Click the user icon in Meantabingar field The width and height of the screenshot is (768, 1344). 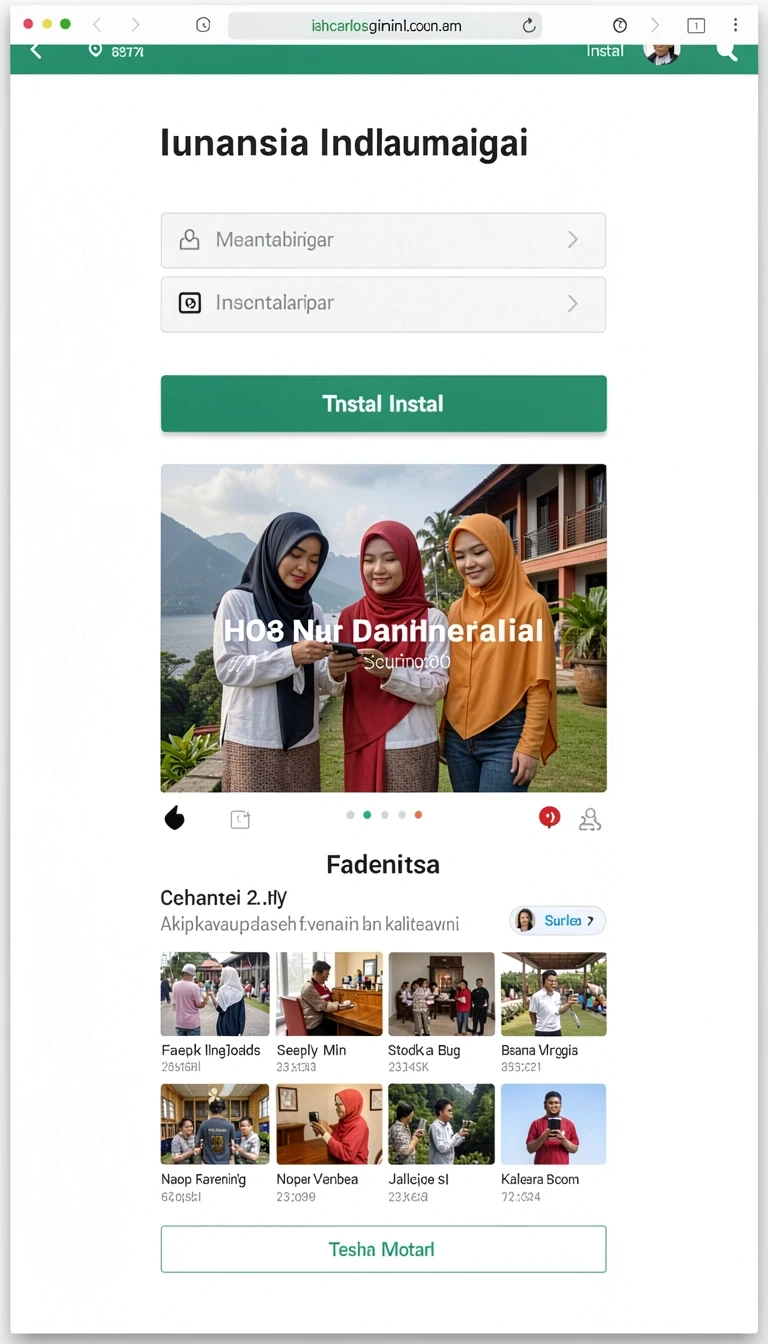coord(189,240)
